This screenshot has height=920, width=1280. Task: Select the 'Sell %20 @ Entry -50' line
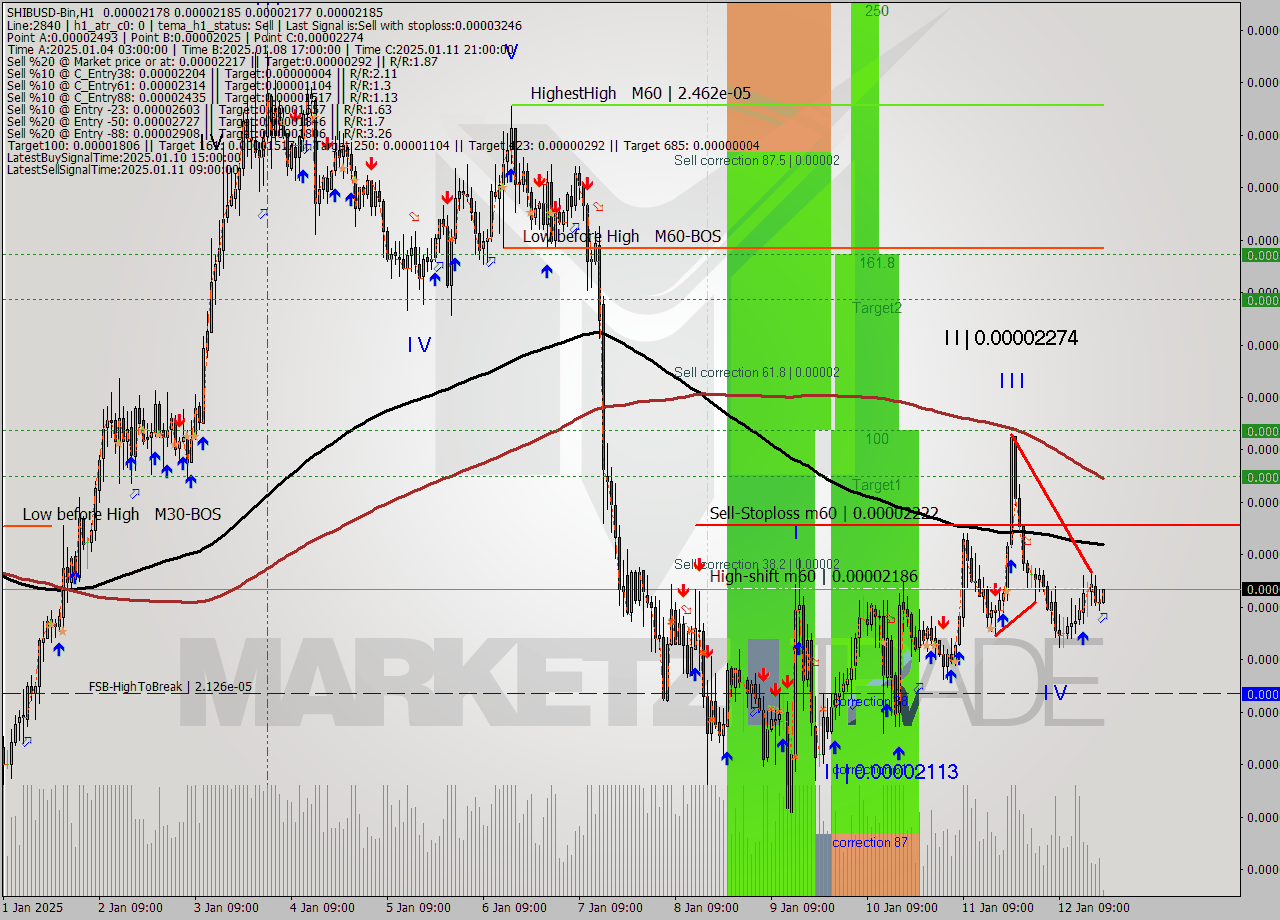click(x=198, y=122)
